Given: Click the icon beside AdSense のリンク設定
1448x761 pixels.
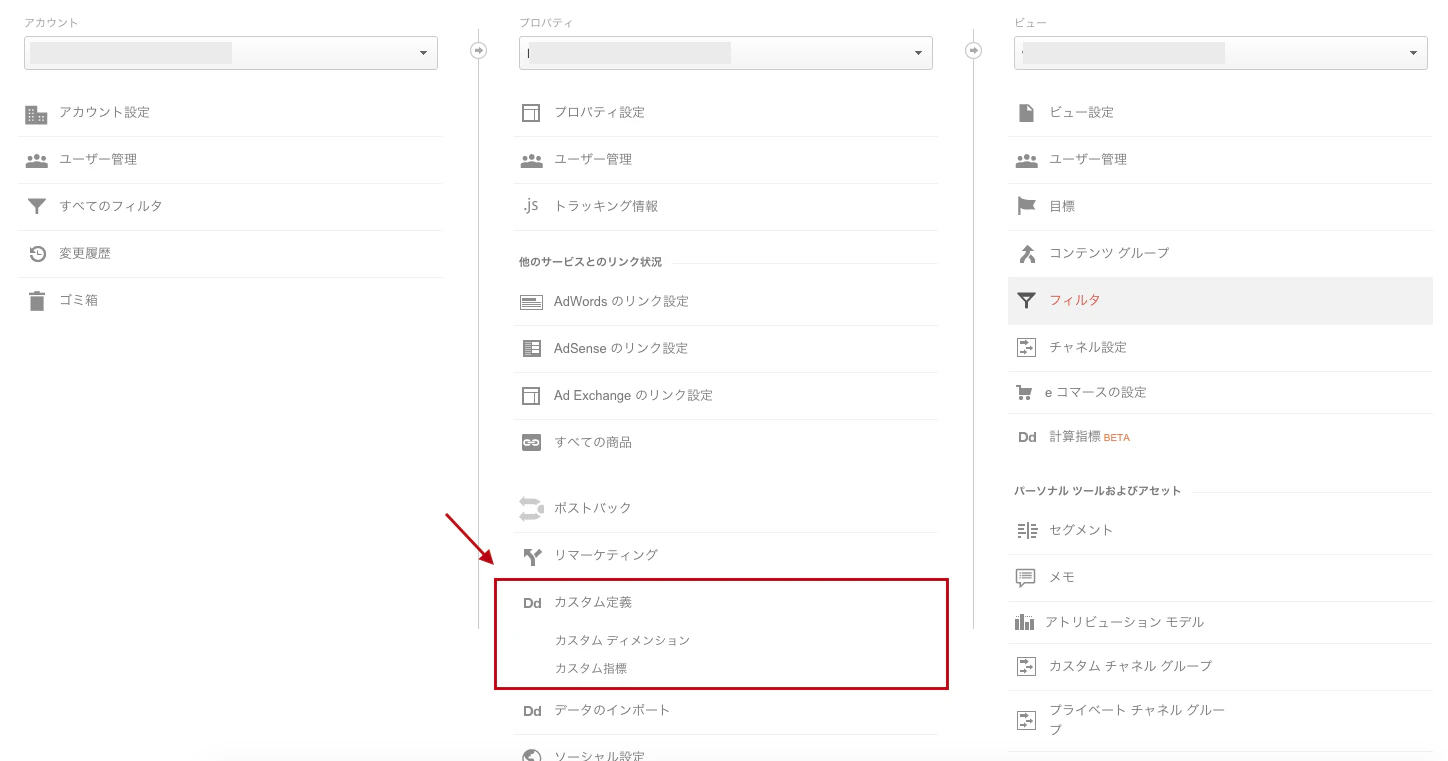Looking at the screenshot, I should 531,349.
